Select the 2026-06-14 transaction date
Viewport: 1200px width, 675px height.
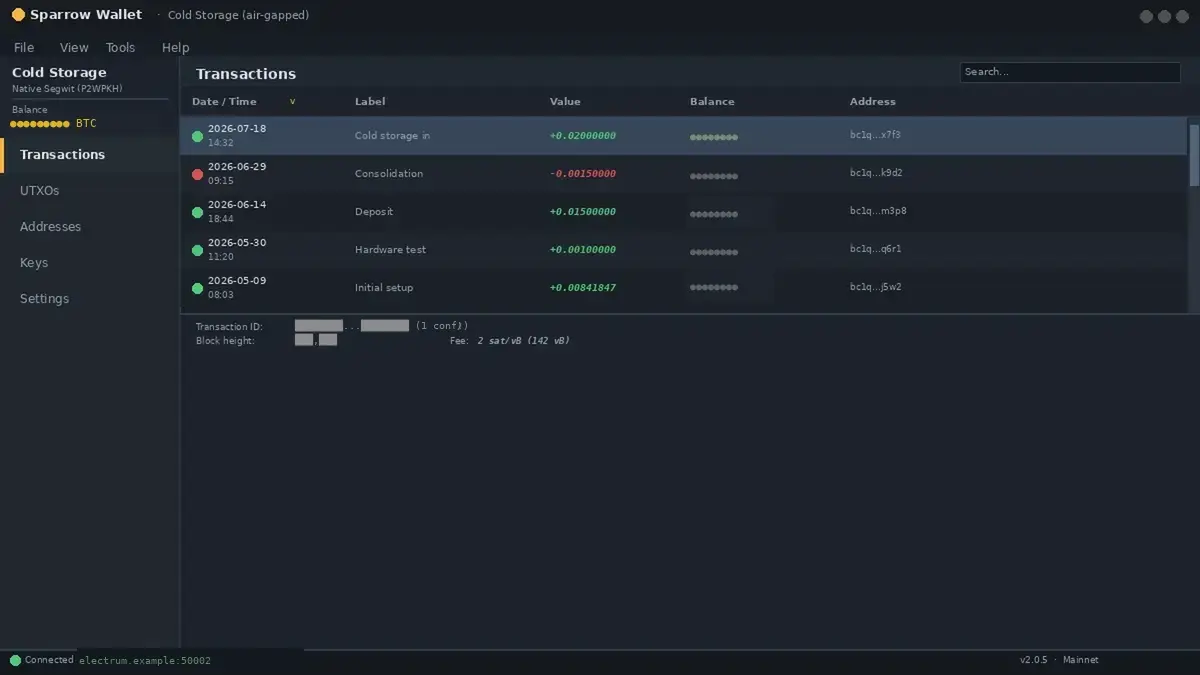(x=237, y=205)
